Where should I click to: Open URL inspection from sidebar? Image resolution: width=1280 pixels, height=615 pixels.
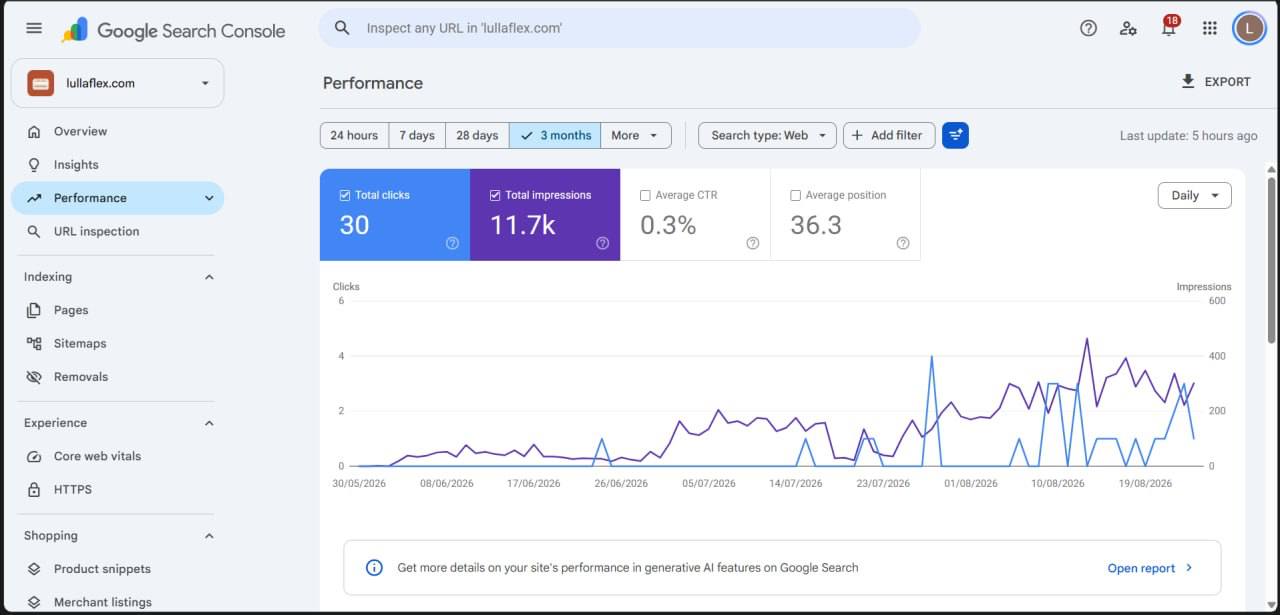click(x=118, y=231)
